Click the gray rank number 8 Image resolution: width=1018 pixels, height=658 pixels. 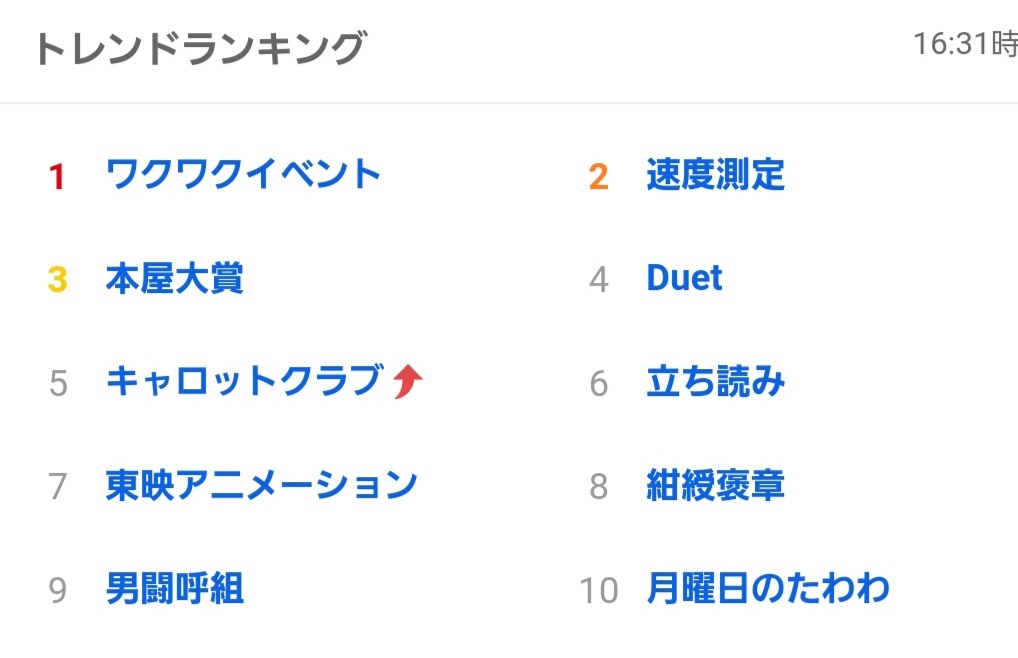click(x=599, y=487)
